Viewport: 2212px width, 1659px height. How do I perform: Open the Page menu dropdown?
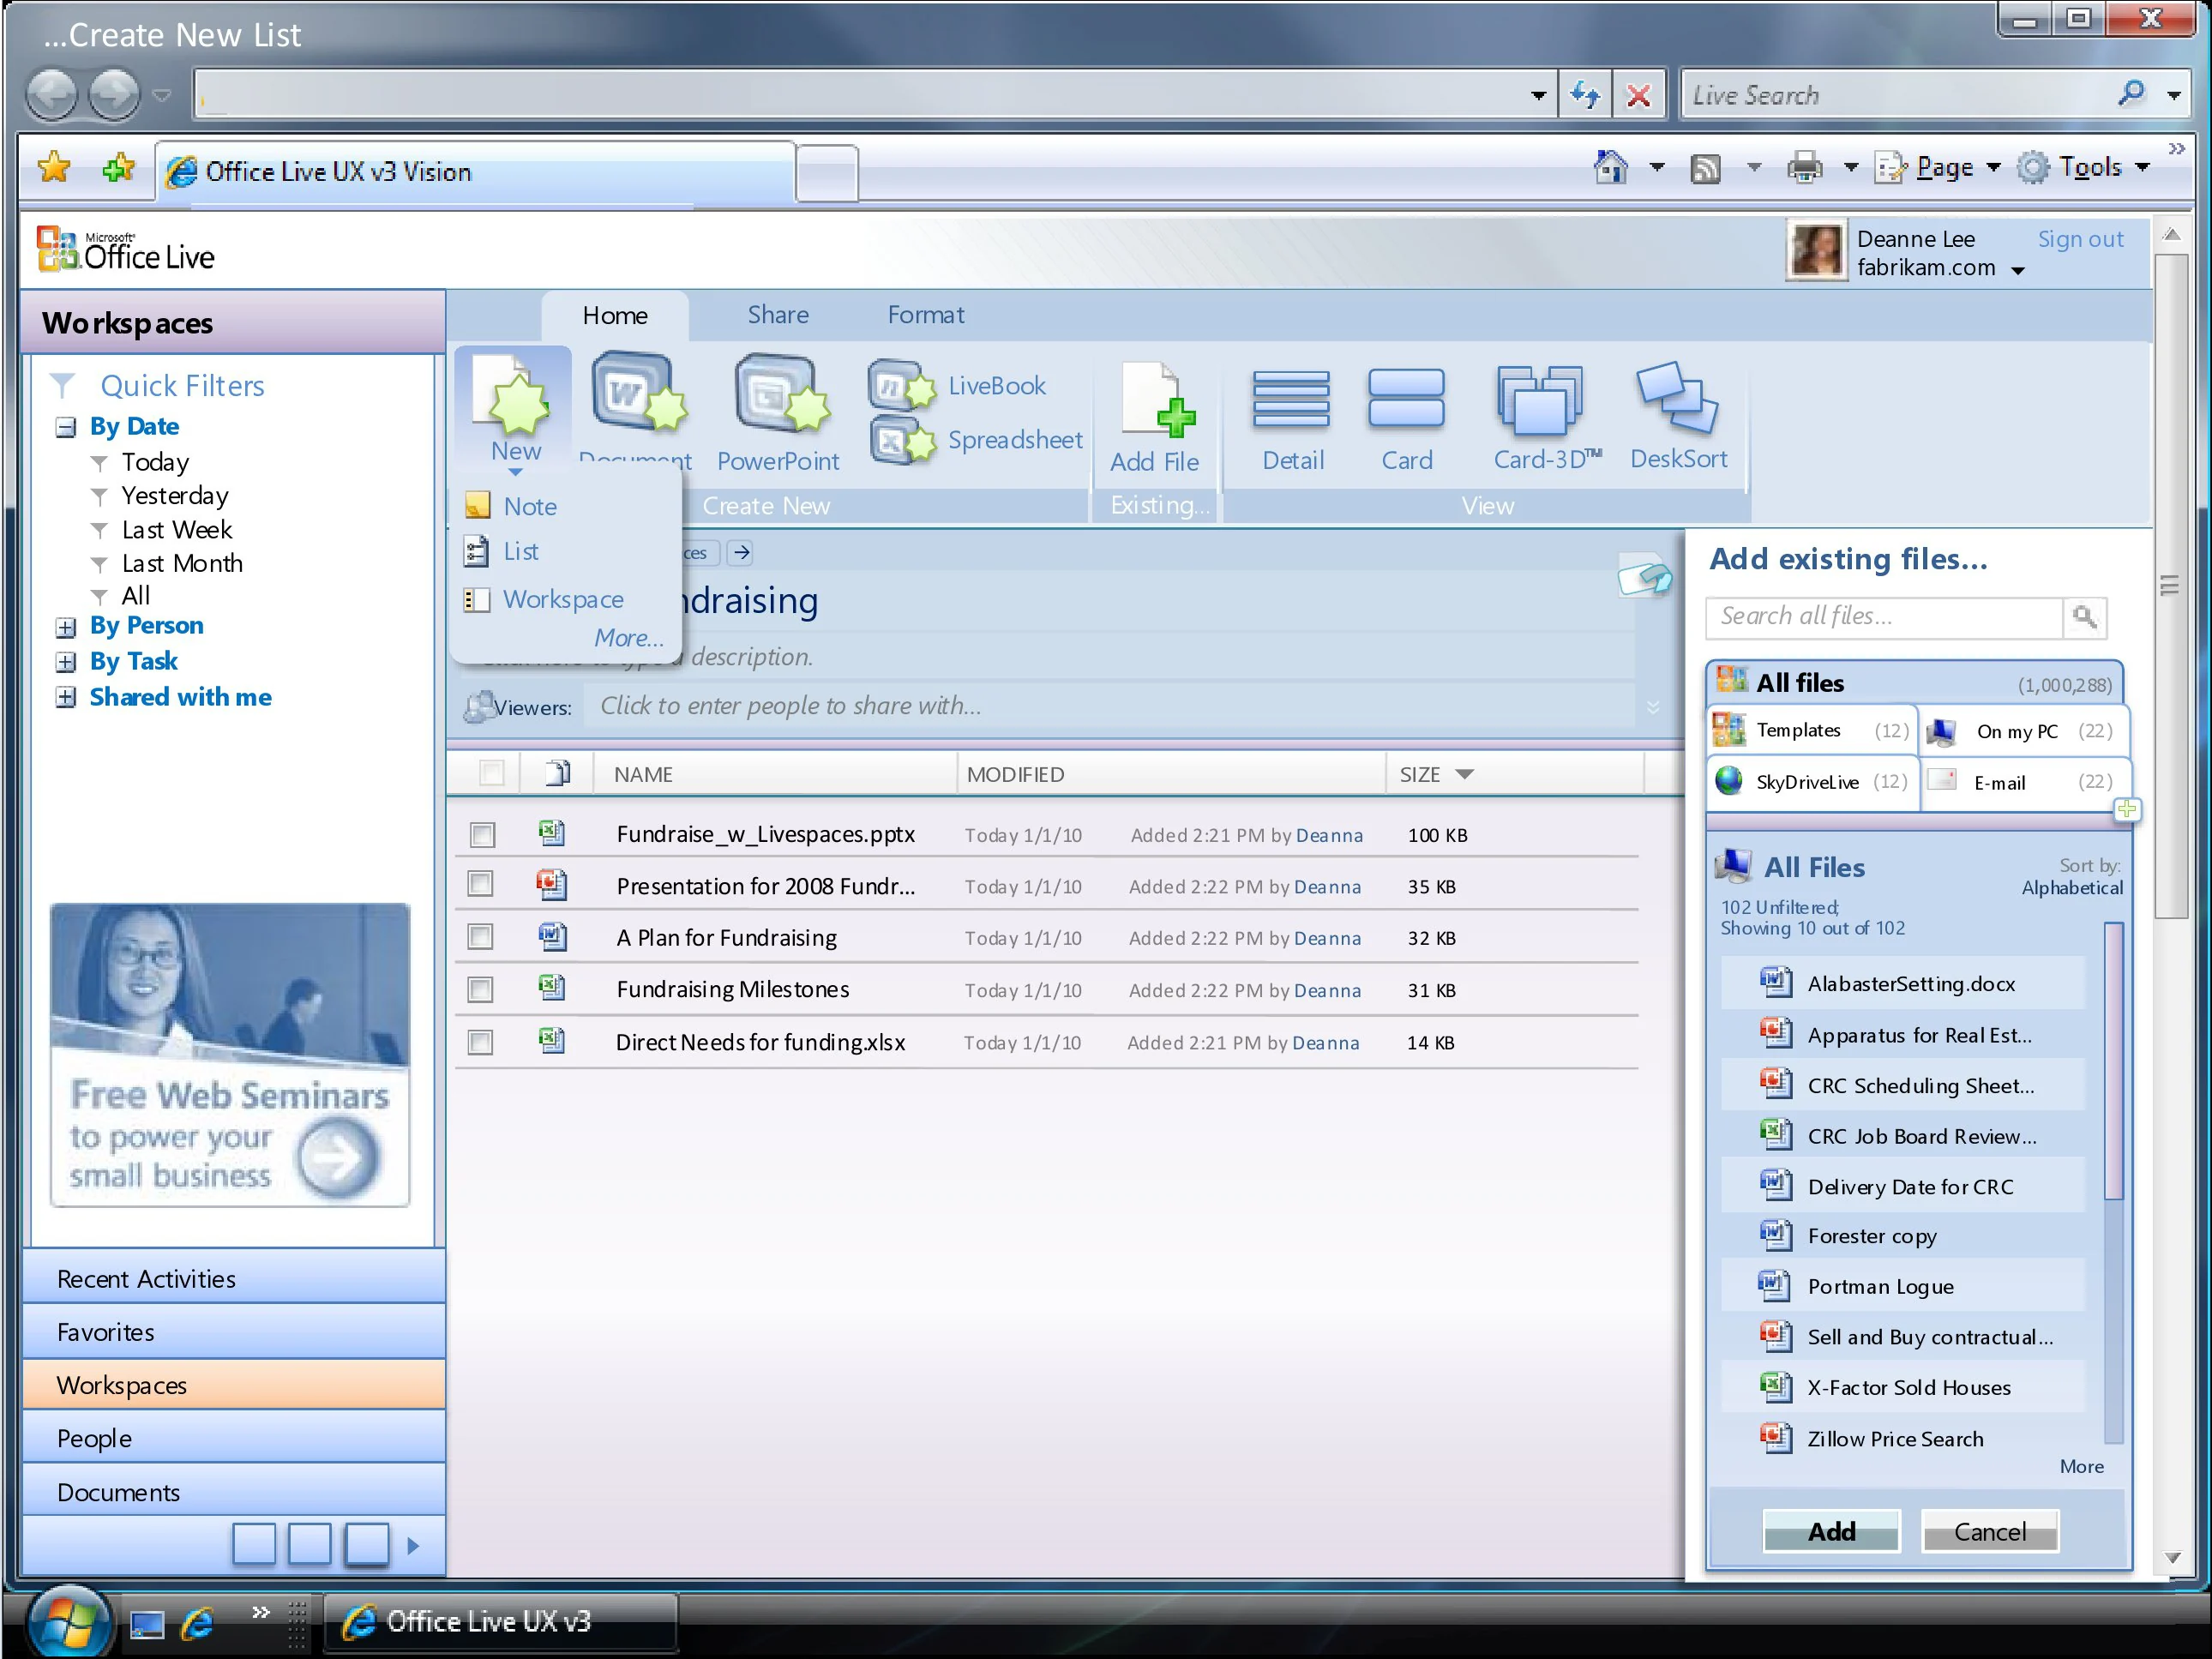point(1994,168)
